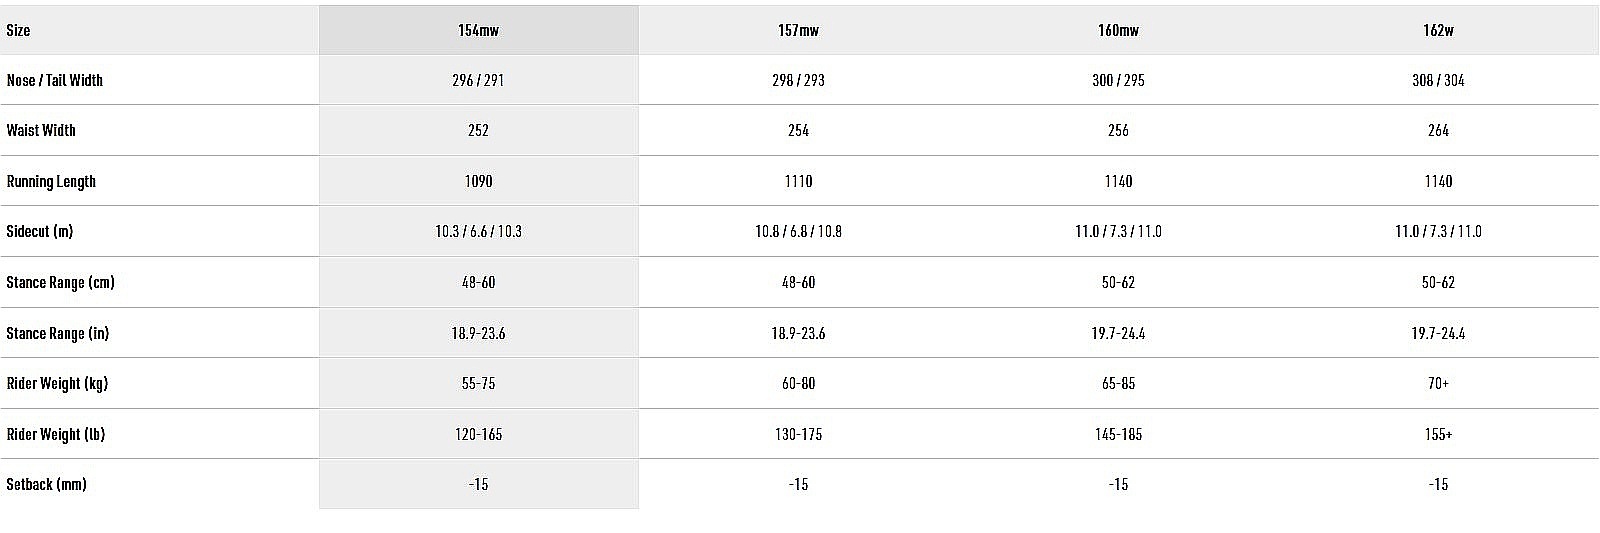Click the Running Length row label
This screenshot has height=533, width=1600.
pos(51,181)
